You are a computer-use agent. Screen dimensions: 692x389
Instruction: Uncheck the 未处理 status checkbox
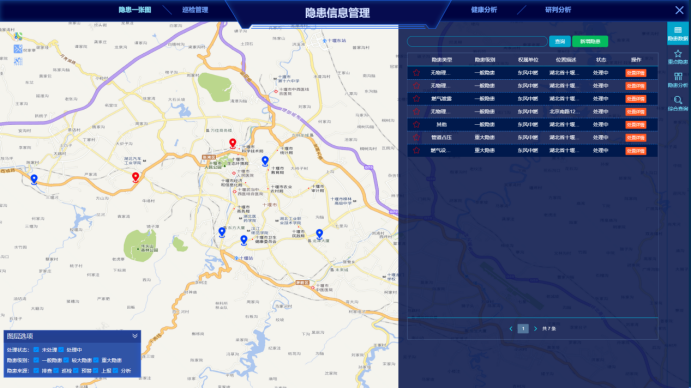36,350
